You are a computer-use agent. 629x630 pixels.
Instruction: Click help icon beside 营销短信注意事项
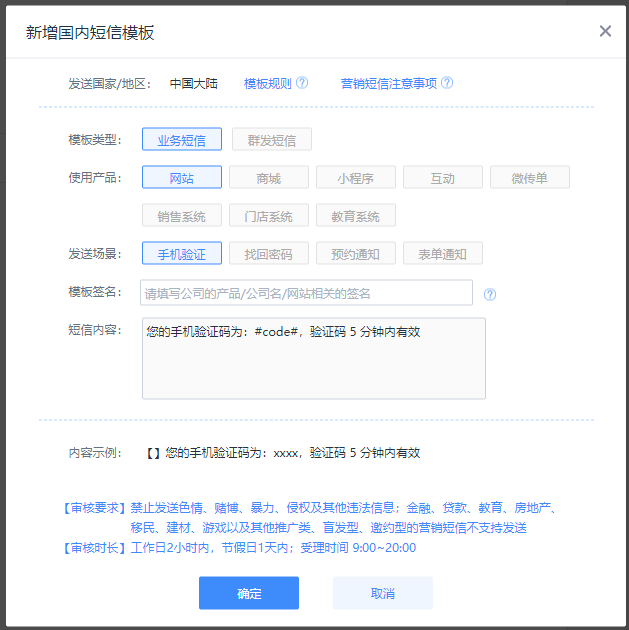click(447, 83)
